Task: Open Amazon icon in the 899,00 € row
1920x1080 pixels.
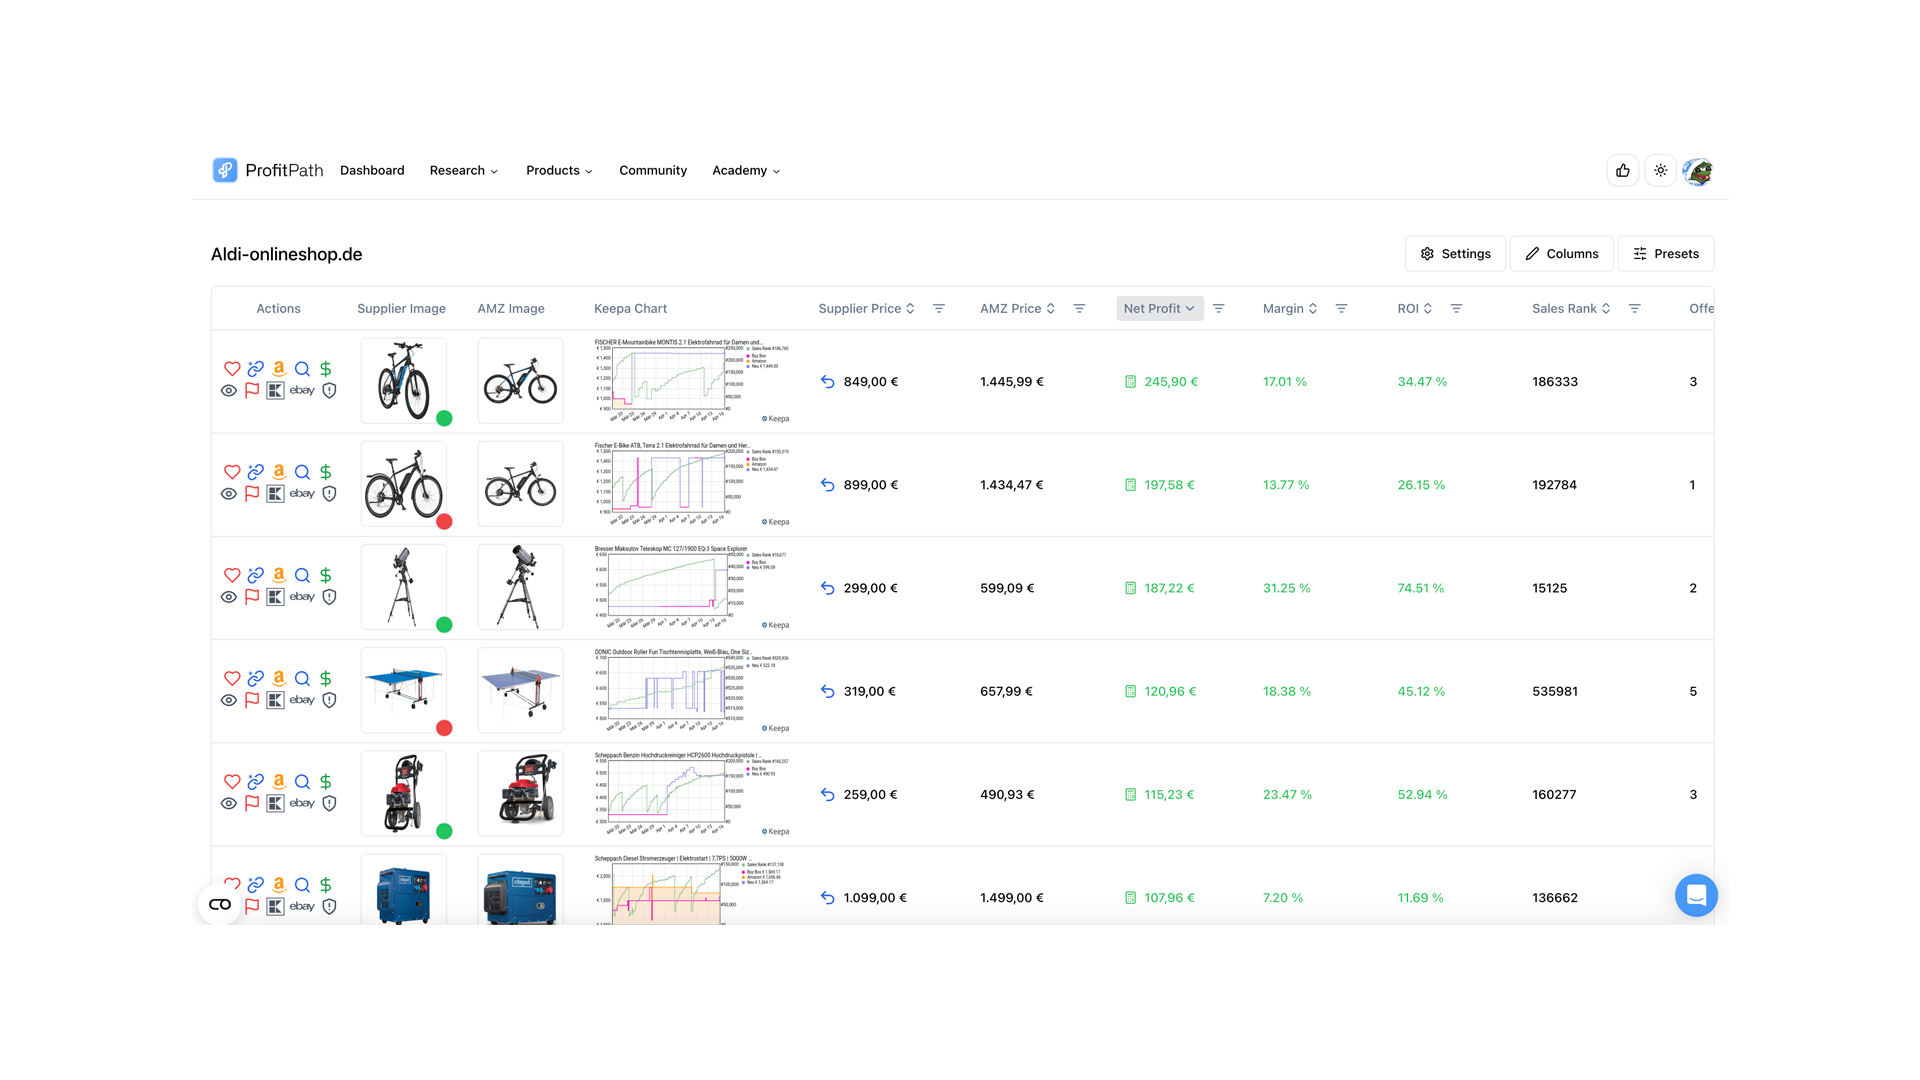Action: 279,472
